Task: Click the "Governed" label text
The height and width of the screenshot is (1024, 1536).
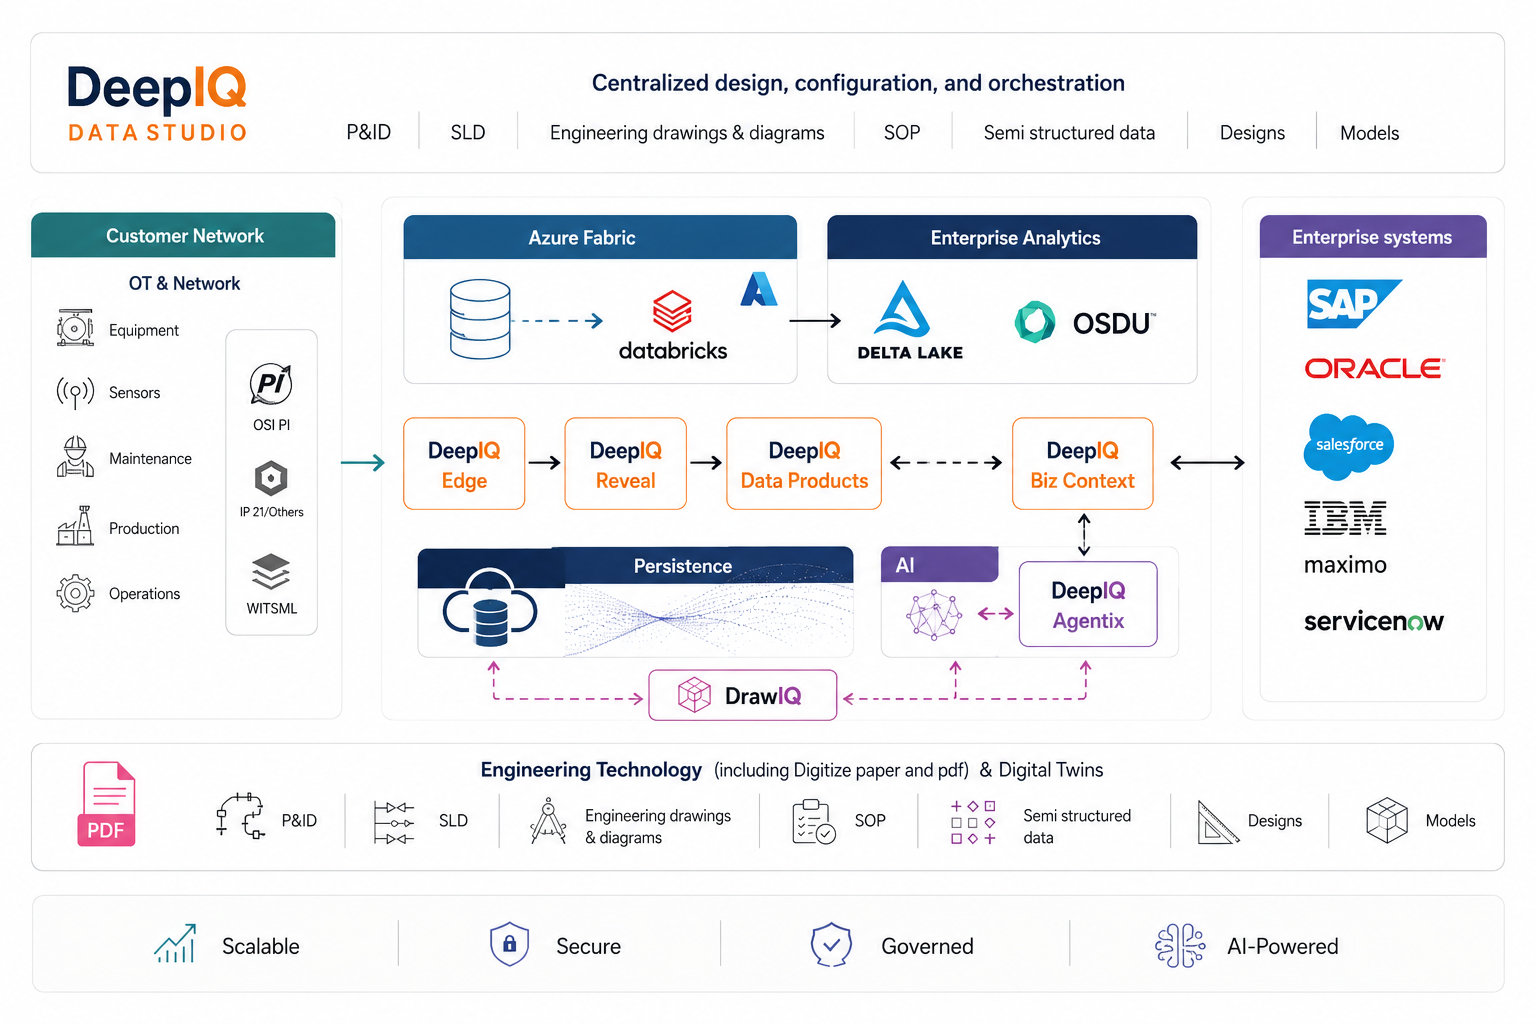Action: coord(927,946)
